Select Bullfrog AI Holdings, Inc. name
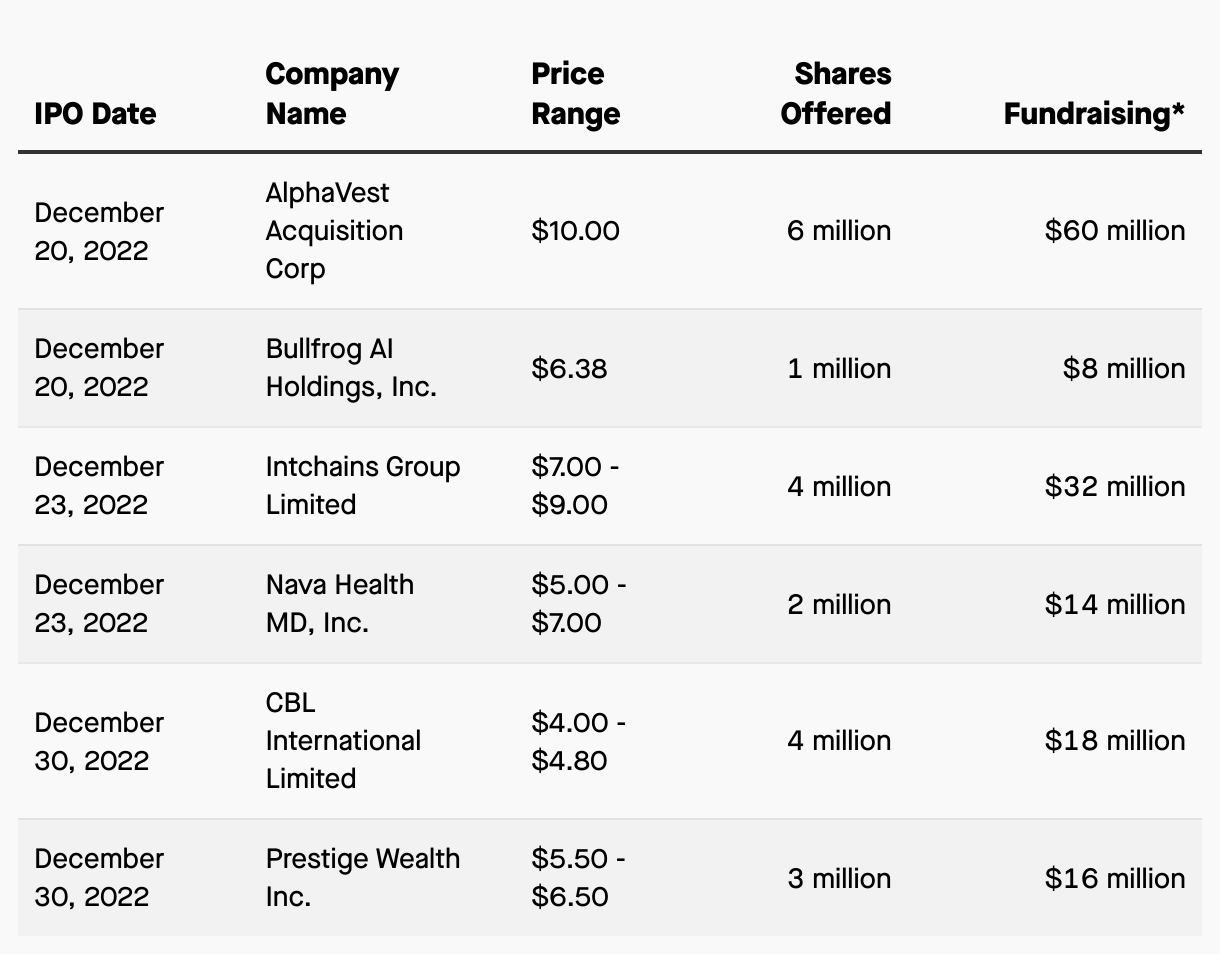This screenshot has height=954, width=1220. point(351,368)
